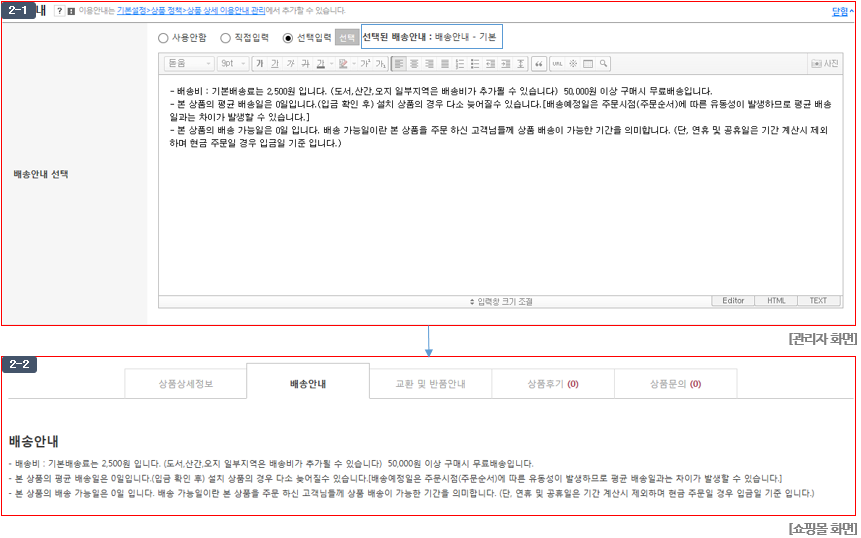Image resolution: width=861 pixels, height=538 pixels.
Task: Insert URL link
Action: click(557, 64)
